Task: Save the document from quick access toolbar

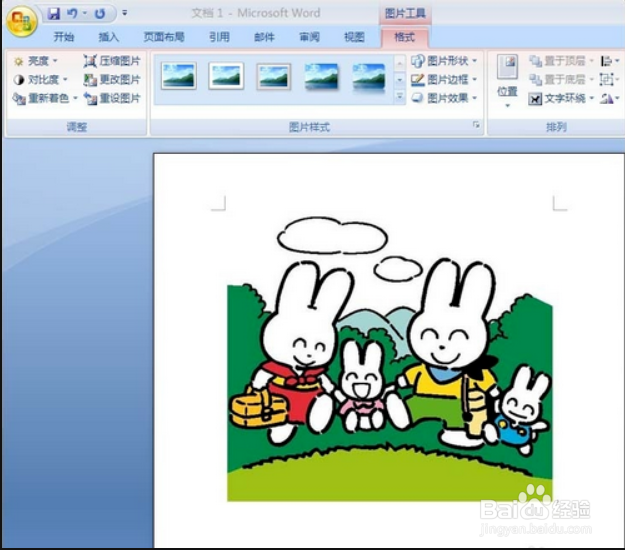Action: [x=53, y=14]
